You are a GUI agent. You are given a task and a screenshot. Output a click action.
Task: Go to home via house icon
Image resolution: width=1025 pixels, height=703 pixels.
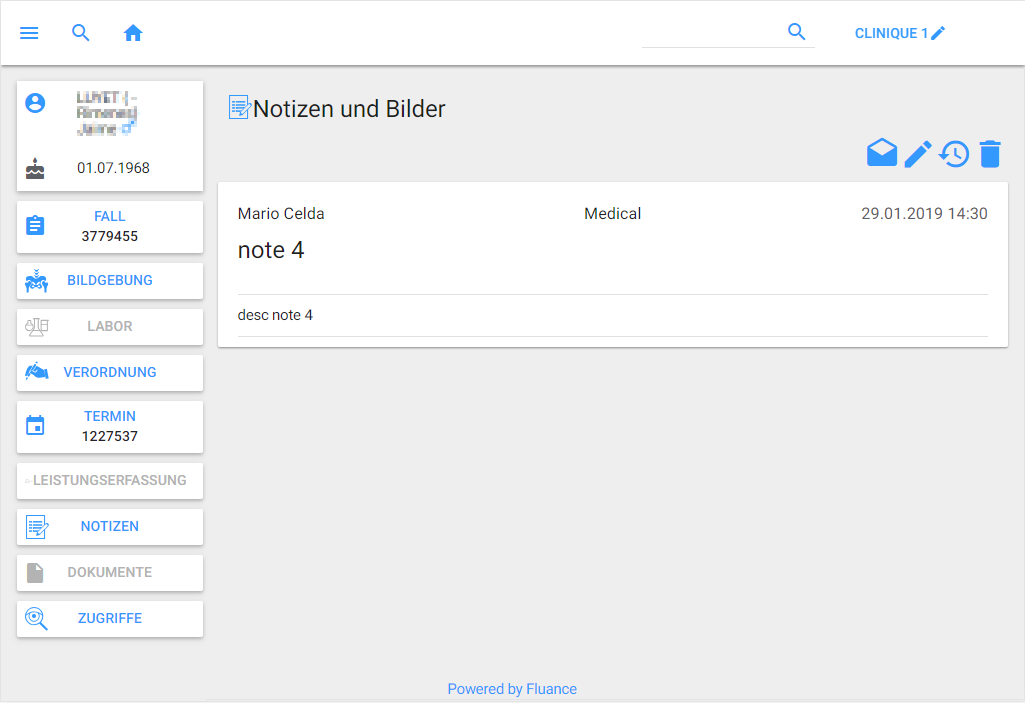[x=133, y=33]
